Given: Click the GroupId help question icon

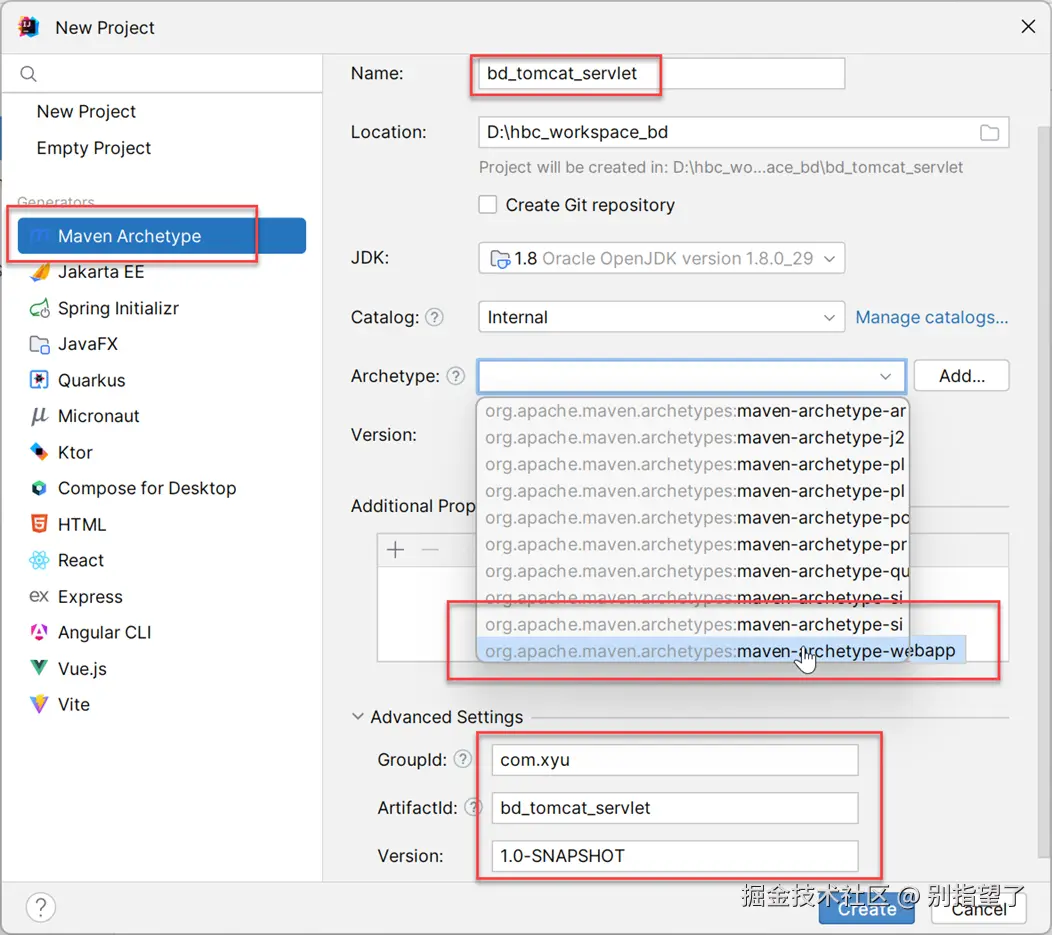Looking at the screenshot, I should (462, 760).
